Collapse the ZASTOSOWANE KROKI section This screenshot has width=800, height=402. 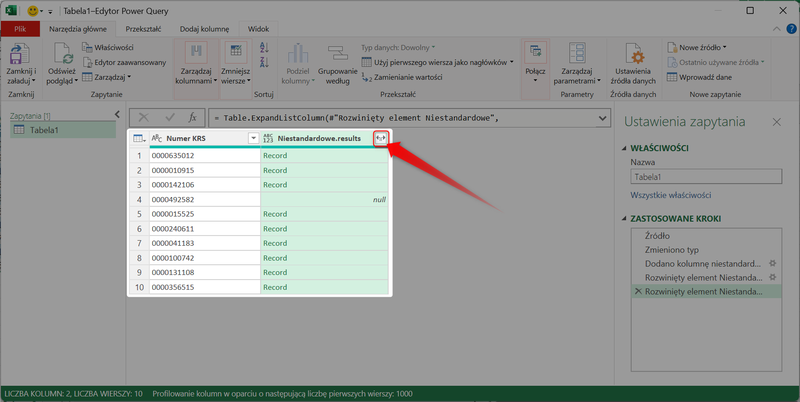click(624, 218)
